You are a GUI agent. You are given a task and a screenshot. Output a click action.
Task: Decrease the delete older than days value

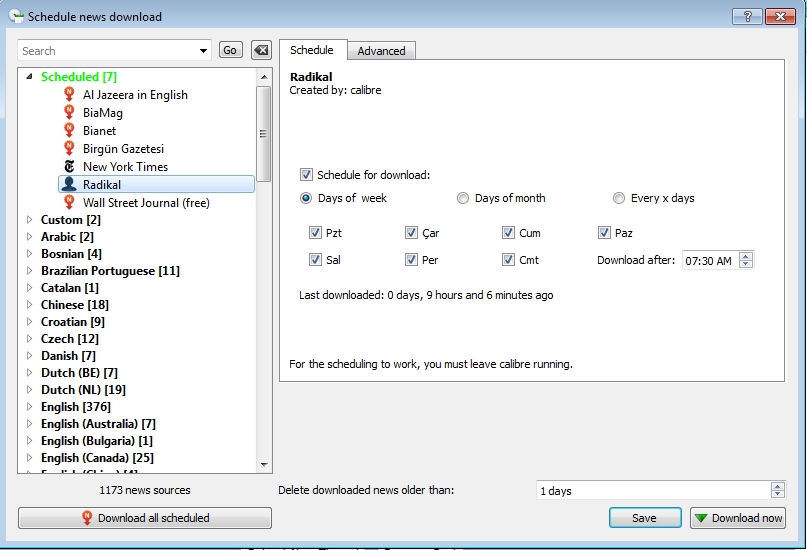778,494
